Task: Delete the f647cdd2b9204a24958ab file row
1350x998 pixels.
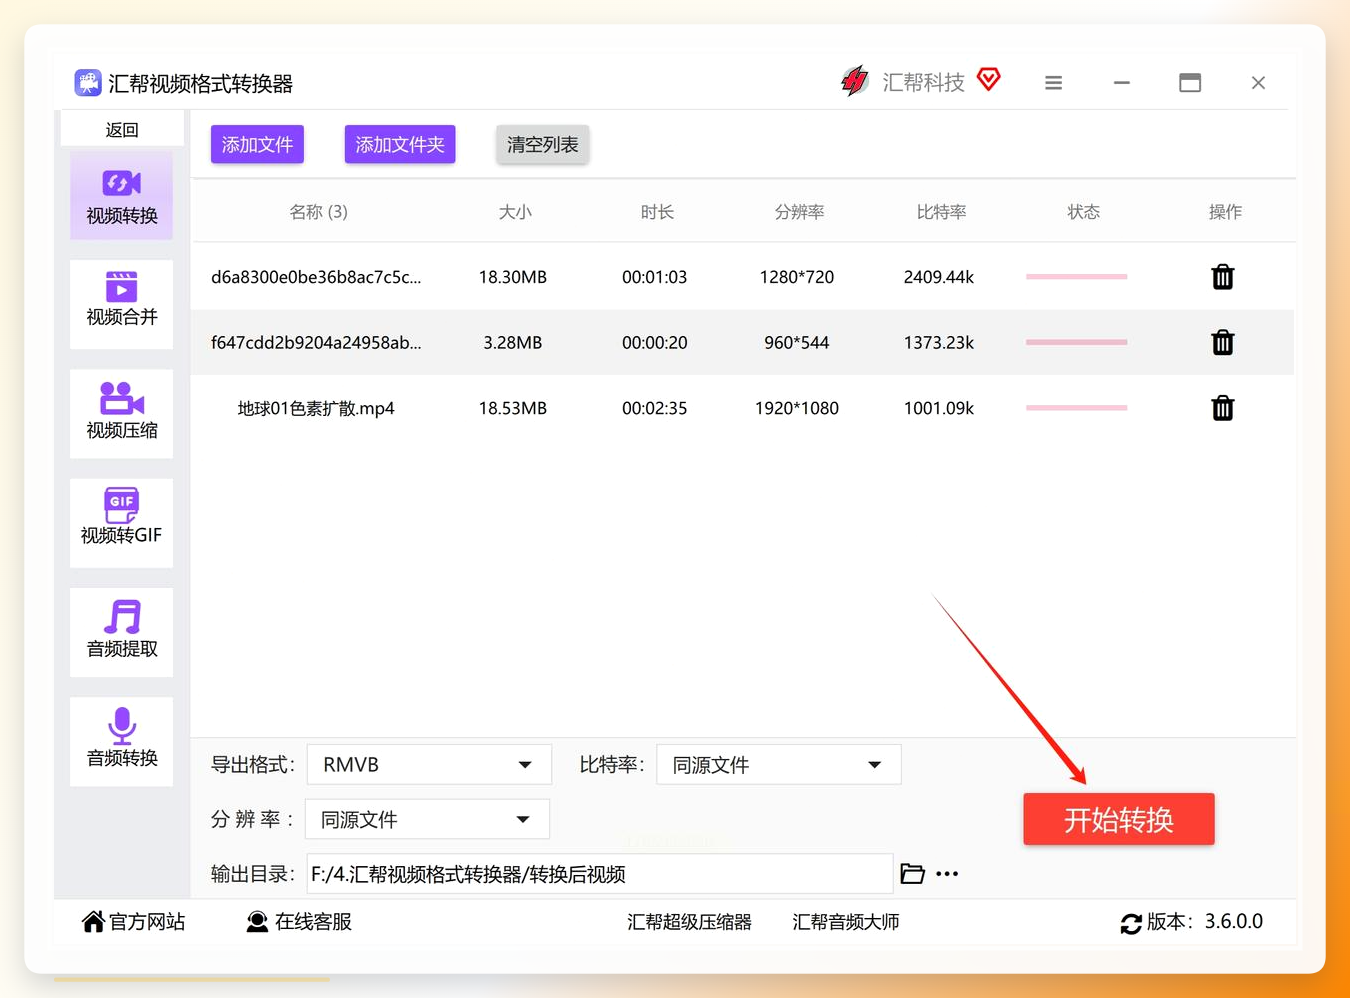Action: [1222, 343]
